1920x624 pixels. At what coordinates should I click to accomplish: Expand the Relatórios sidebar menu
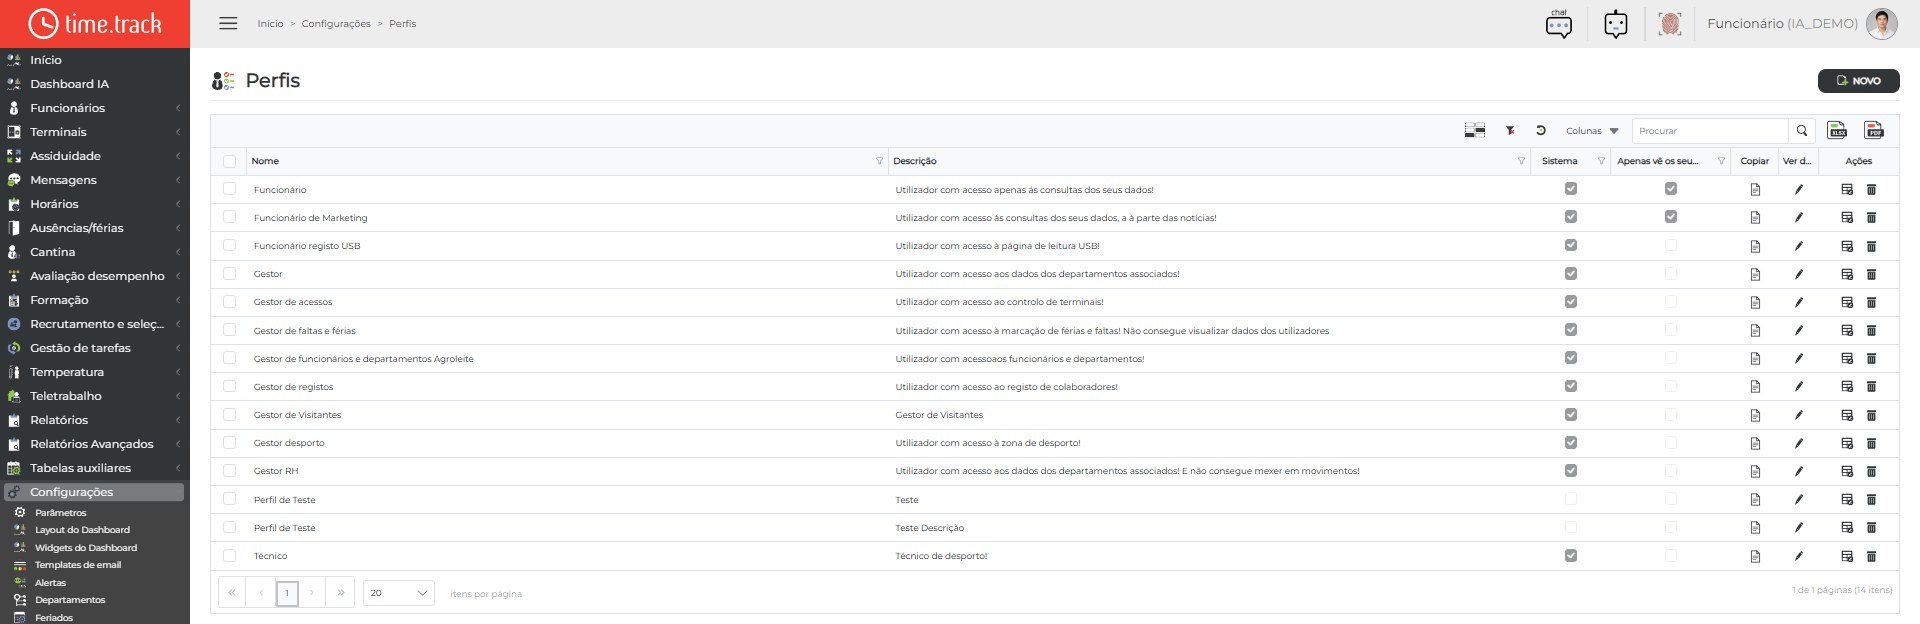[x=95, y=420]
